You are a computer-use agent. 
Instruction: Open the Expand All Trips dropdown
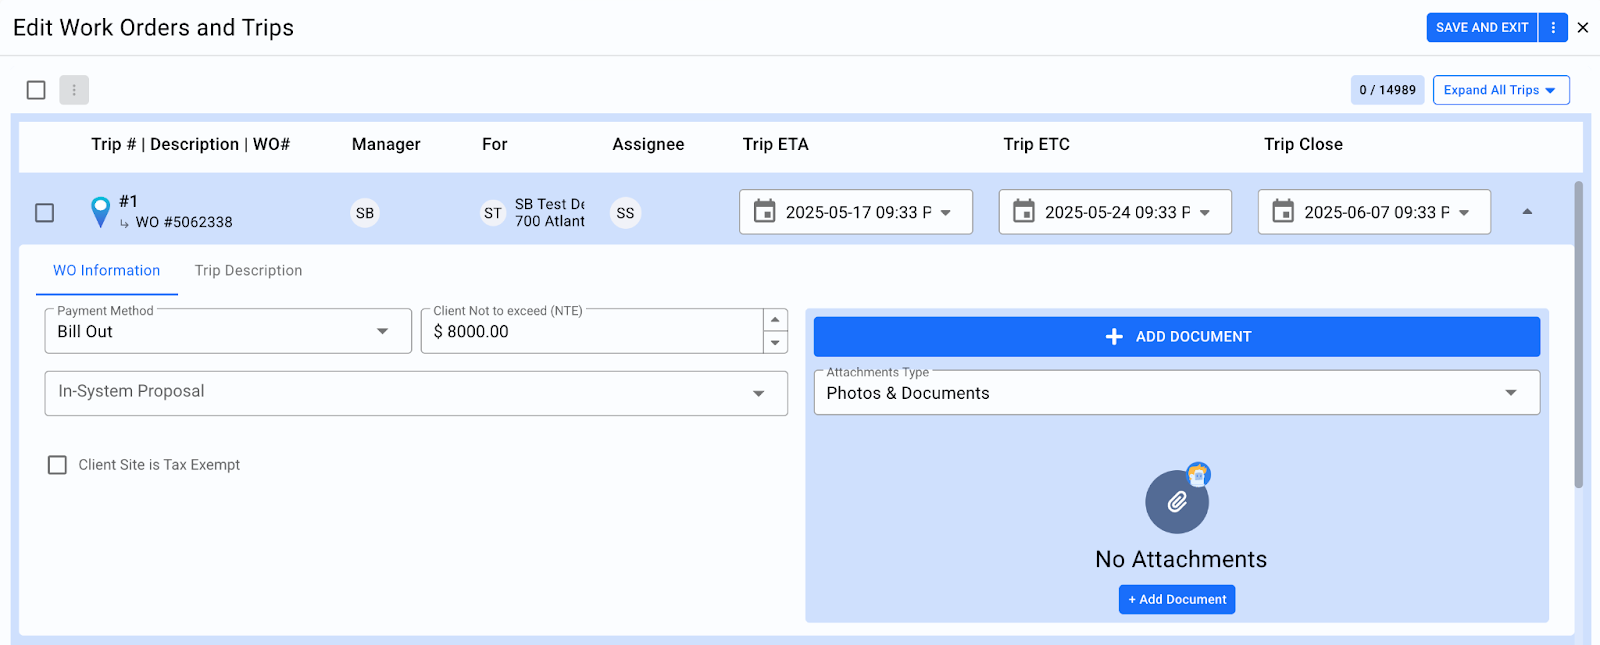click(1501, 90)
